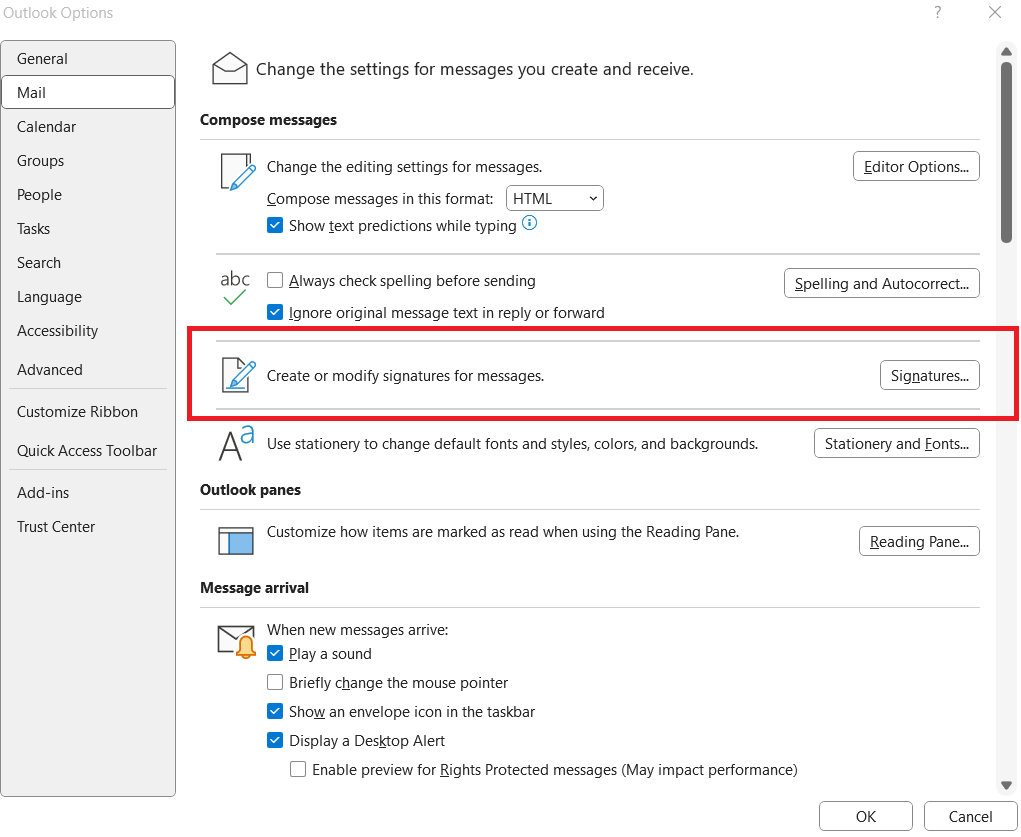Confirm with the OK button
The width and height of the screenshot is (1021, 837).
pyautogui.click(x=865, y=816)
